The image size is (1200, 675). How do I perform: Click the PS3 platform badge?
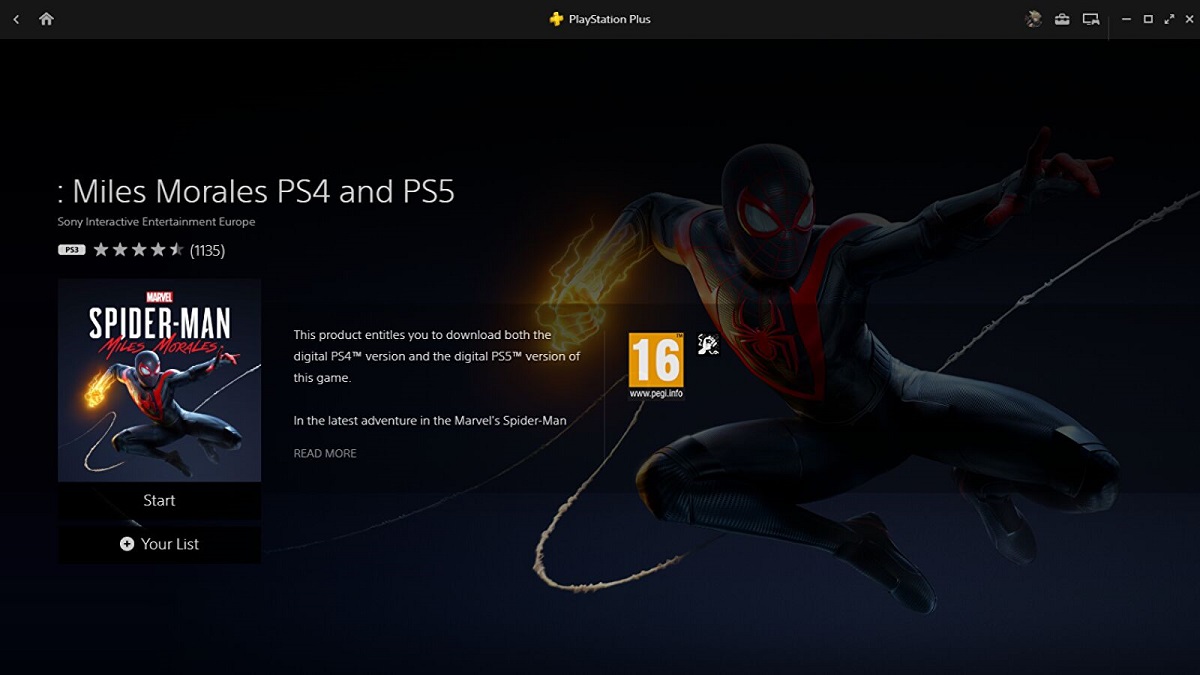[x=72, y=250]
